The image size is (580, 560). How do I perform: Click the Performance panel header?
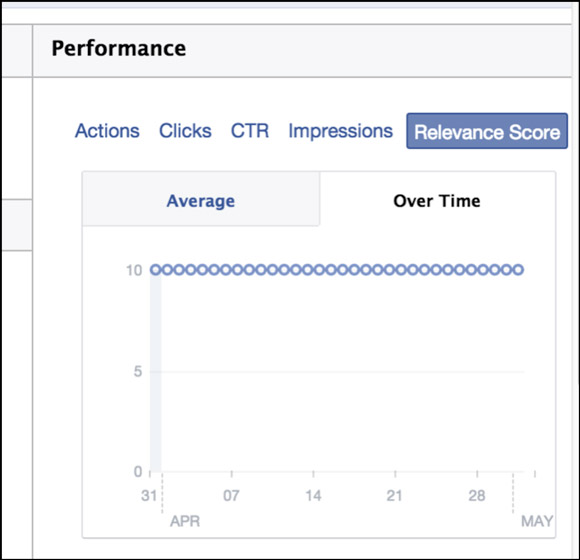pos(302,51)
